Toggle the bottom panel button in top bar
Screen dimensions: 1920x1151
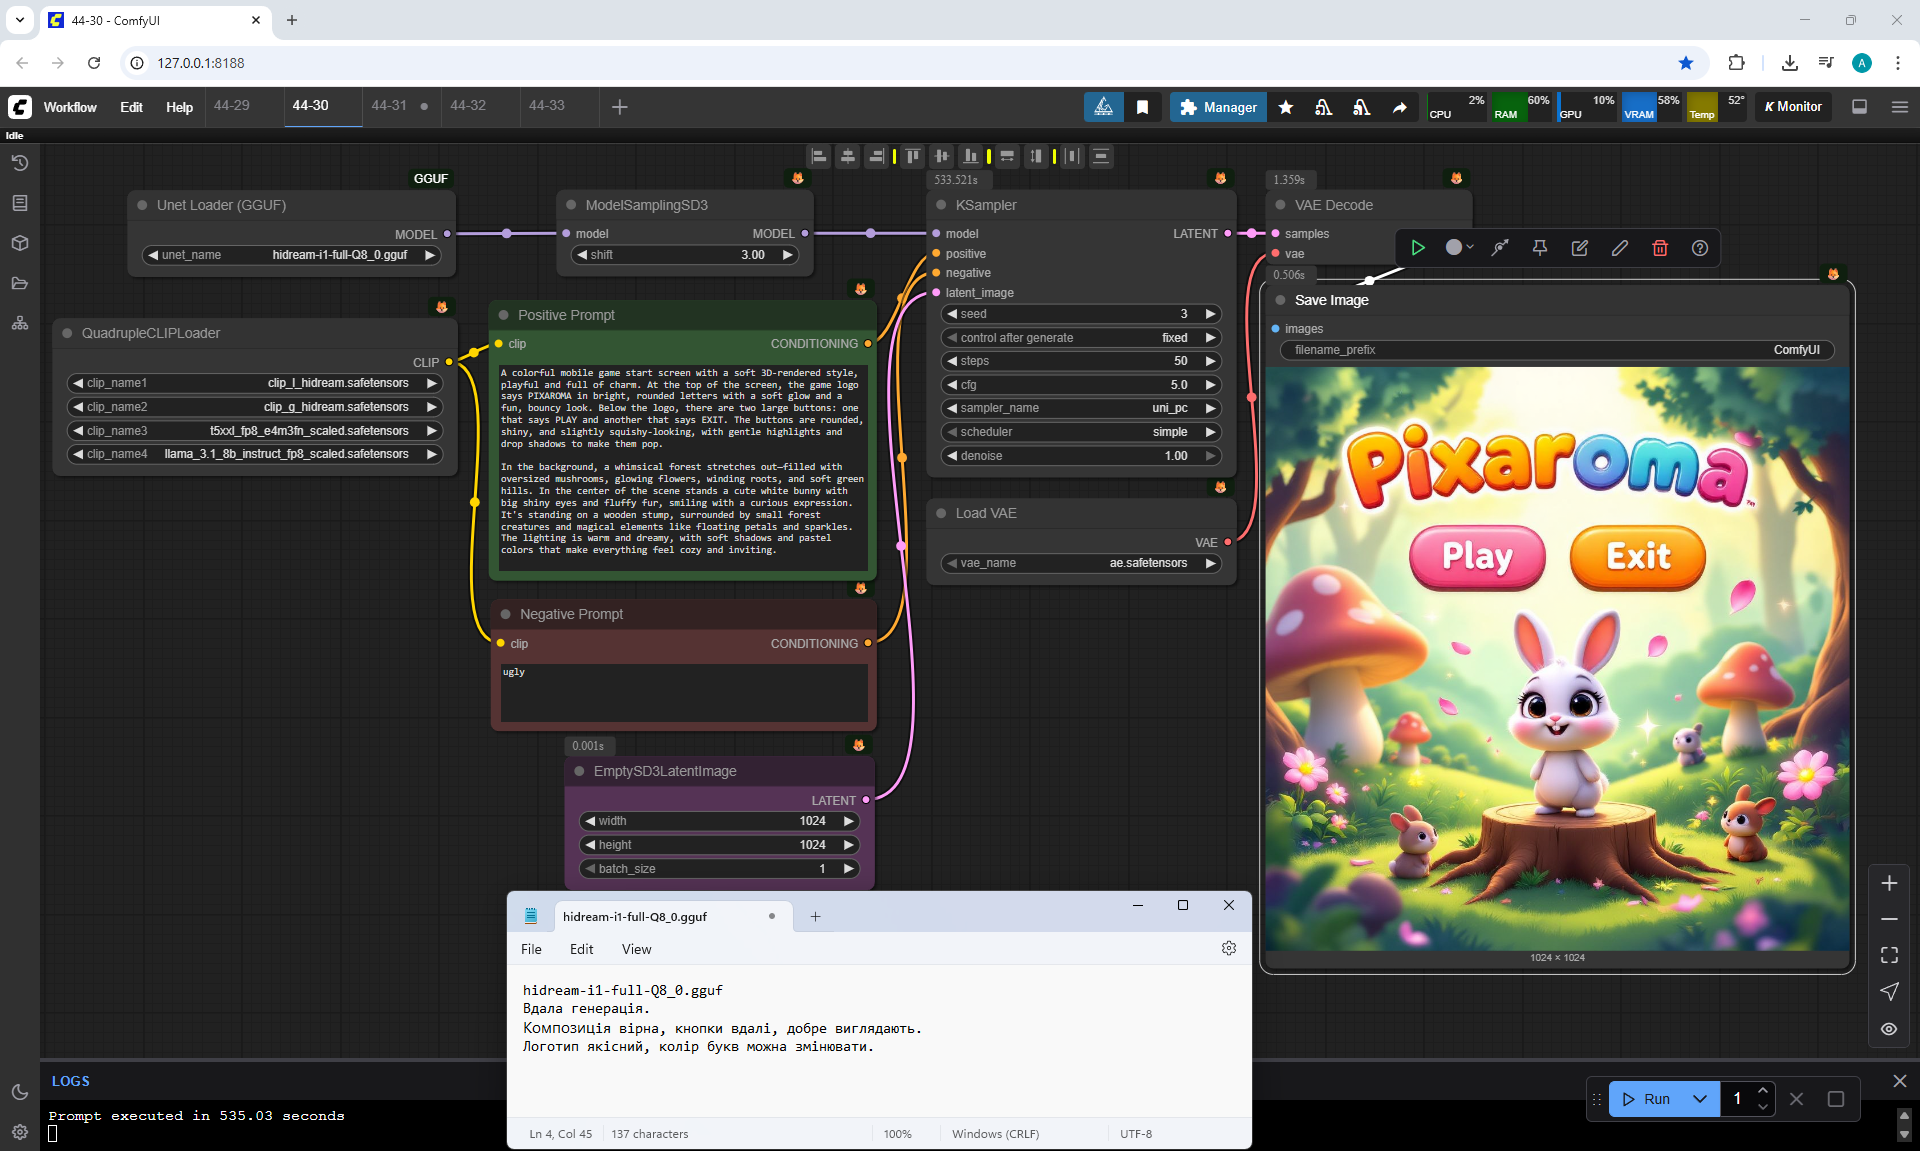click(x=1860, y=107)
